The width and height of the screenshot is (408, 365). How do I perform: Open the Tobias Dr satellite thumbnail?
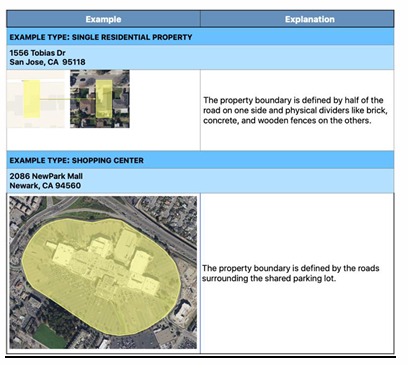coord(100,99)
